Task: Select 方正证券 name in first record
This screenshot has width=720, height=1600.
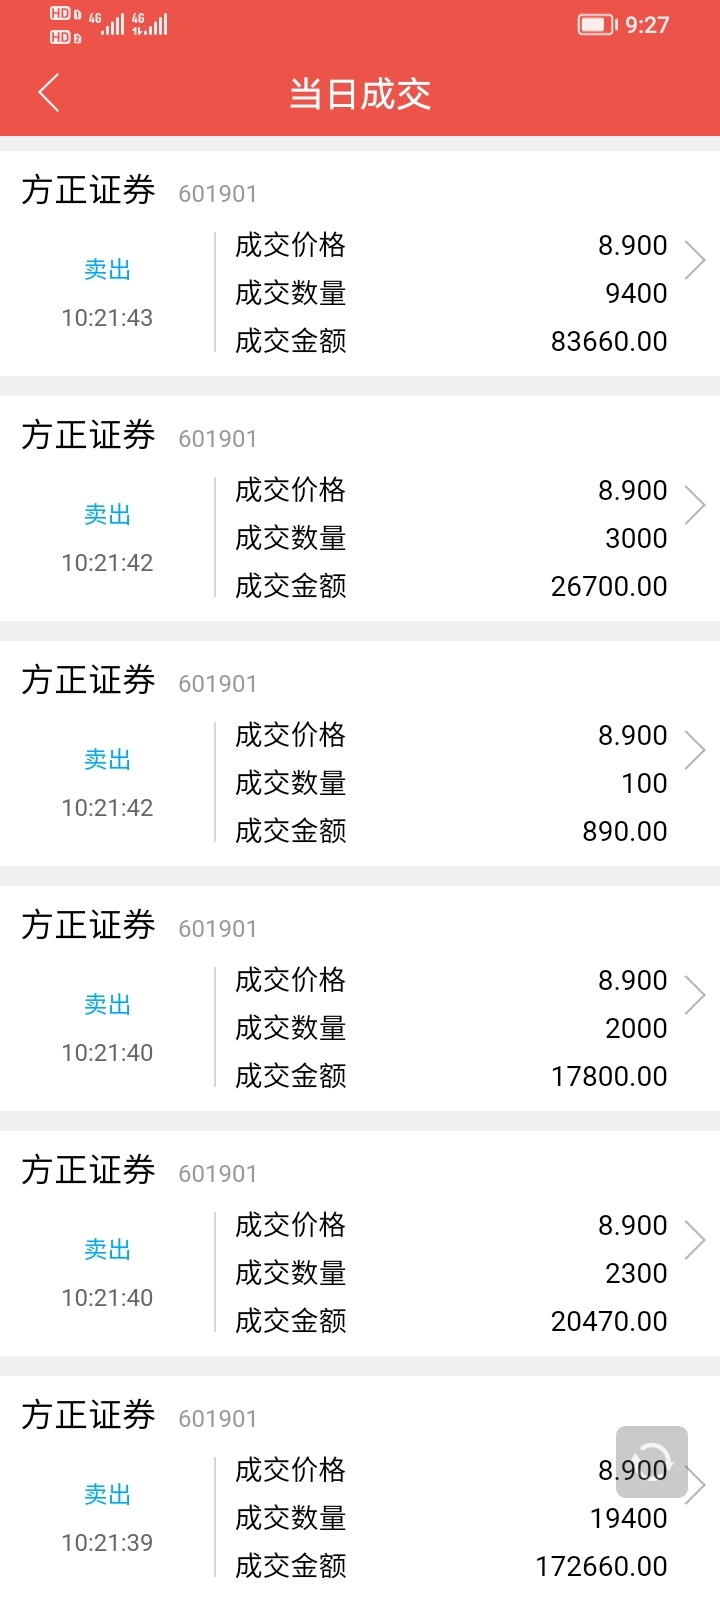Action: [x=88, y=190]
